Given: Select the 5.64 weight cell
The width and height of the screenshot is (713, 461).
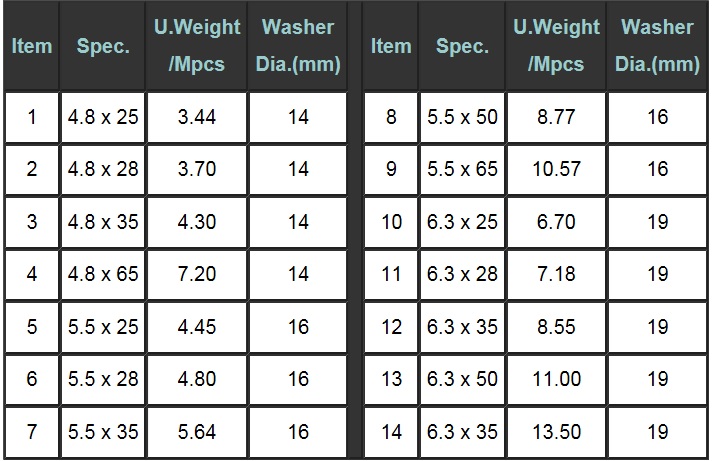Looking at the screenshot, I should click(197, 432).
